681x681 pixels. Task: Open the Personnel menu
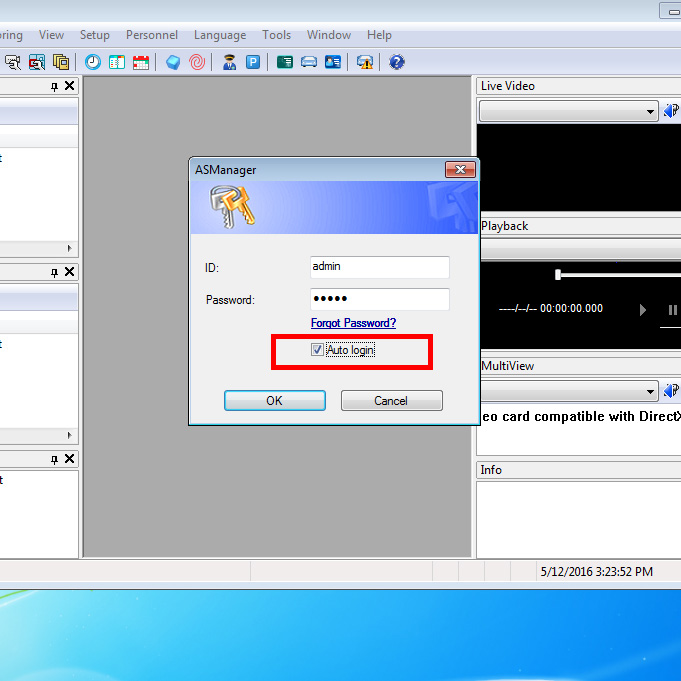(152, 35)
